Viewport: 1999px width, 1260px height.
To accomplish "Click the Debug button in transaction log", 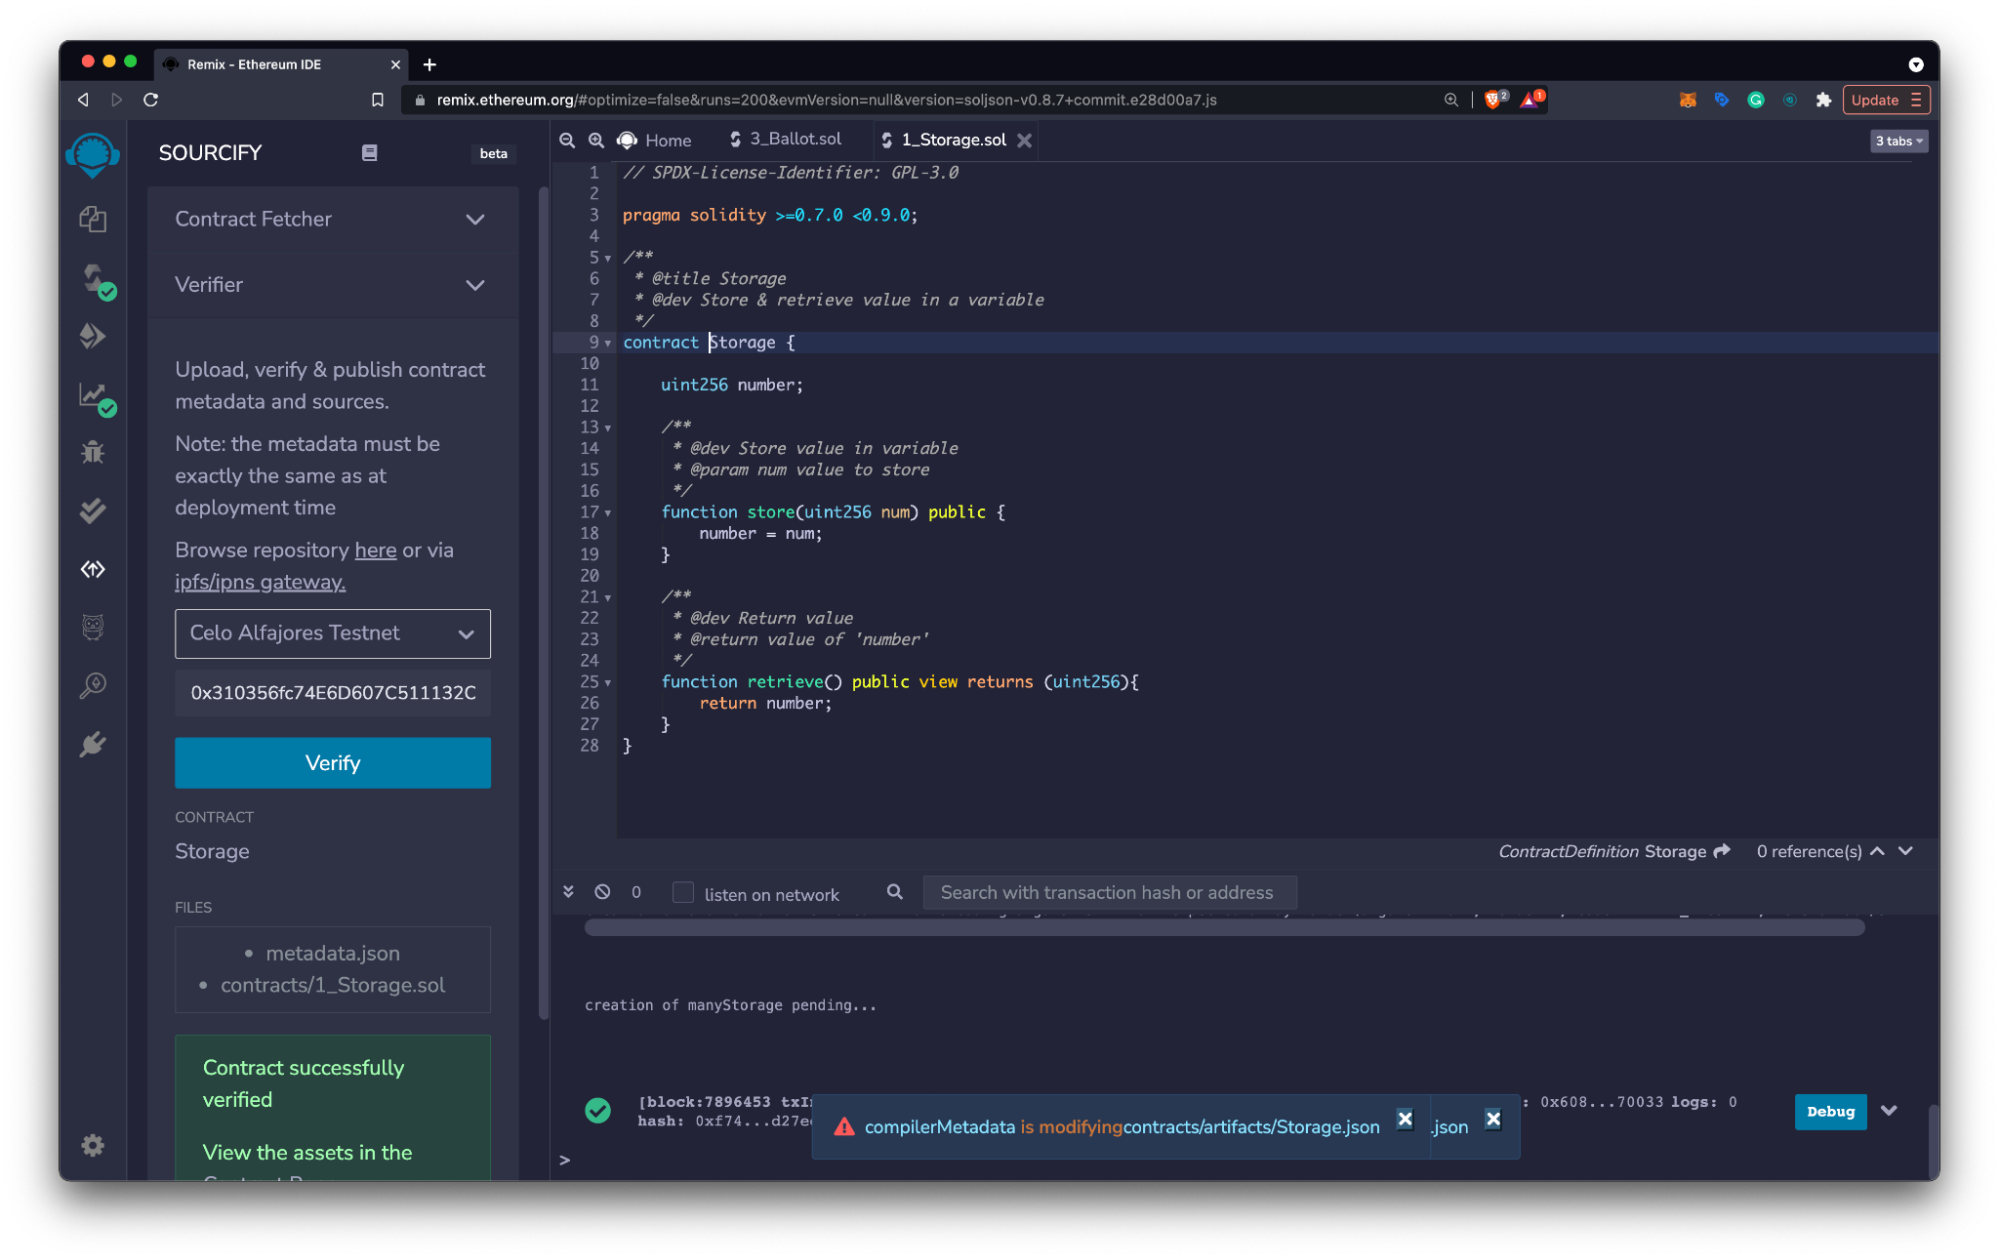I will pyautogui.click(x=1831, y=1110).
